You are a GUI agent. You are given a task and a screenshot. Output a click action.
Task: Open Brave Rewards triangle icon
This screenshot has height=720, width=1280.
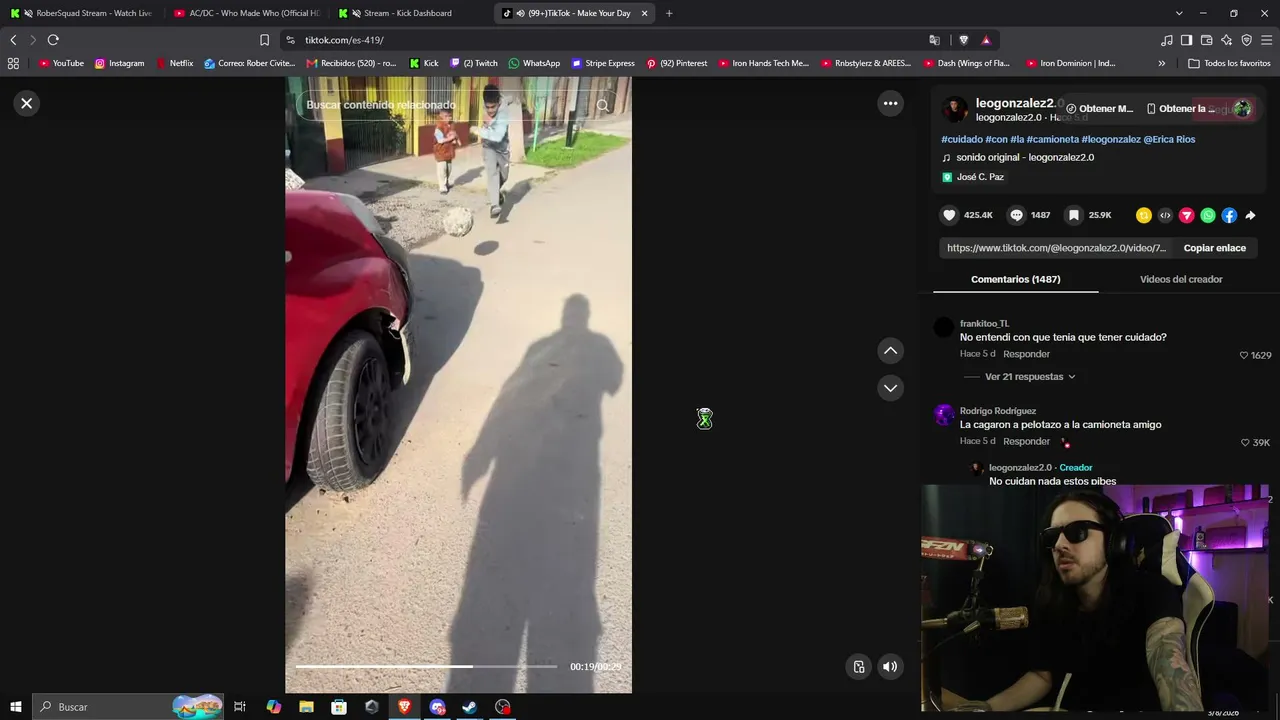click(x=986, y=40)
